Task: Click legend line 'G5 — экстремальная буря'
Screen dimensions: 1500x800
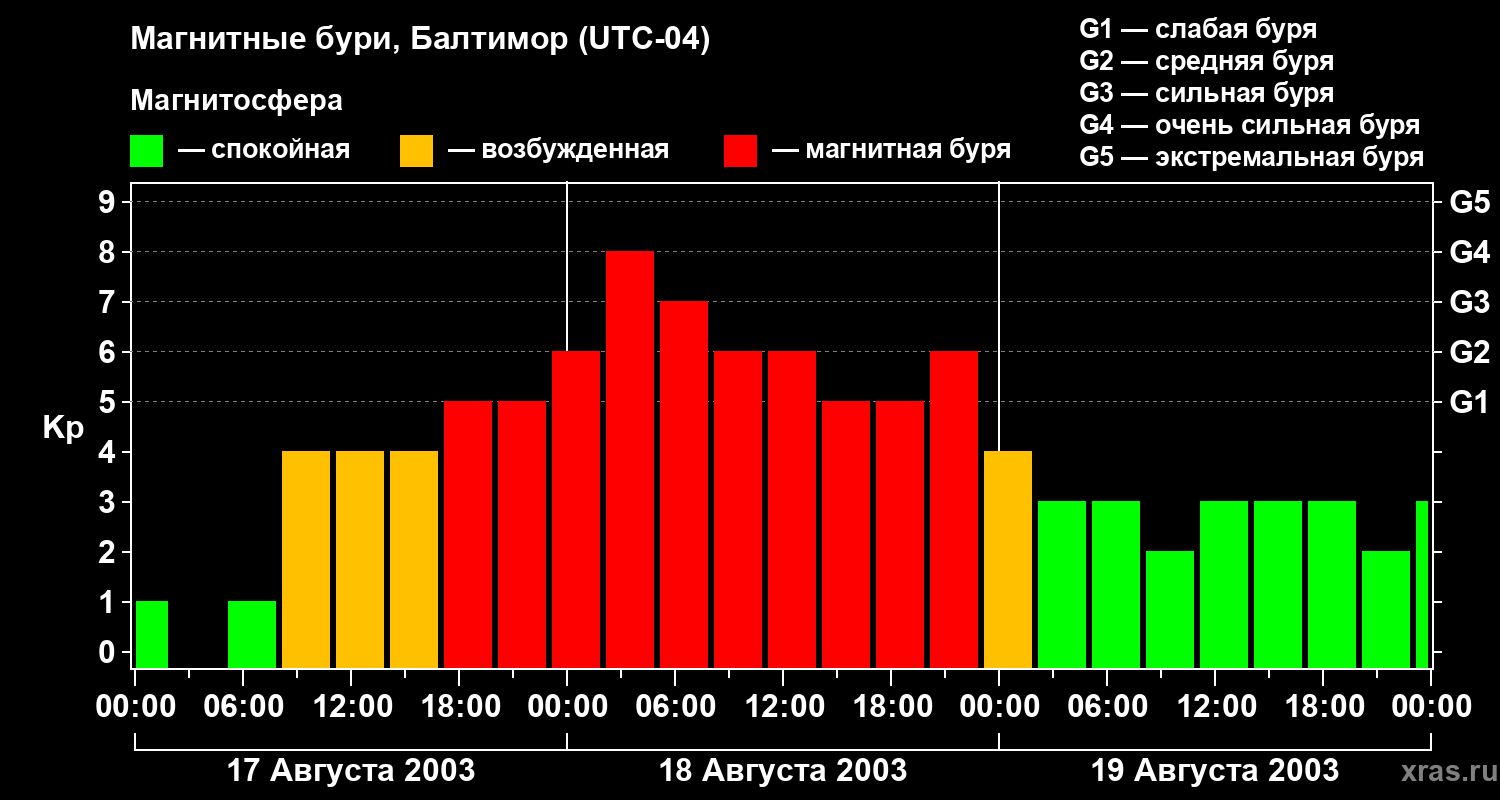Action: click(x=1251, y=157)
